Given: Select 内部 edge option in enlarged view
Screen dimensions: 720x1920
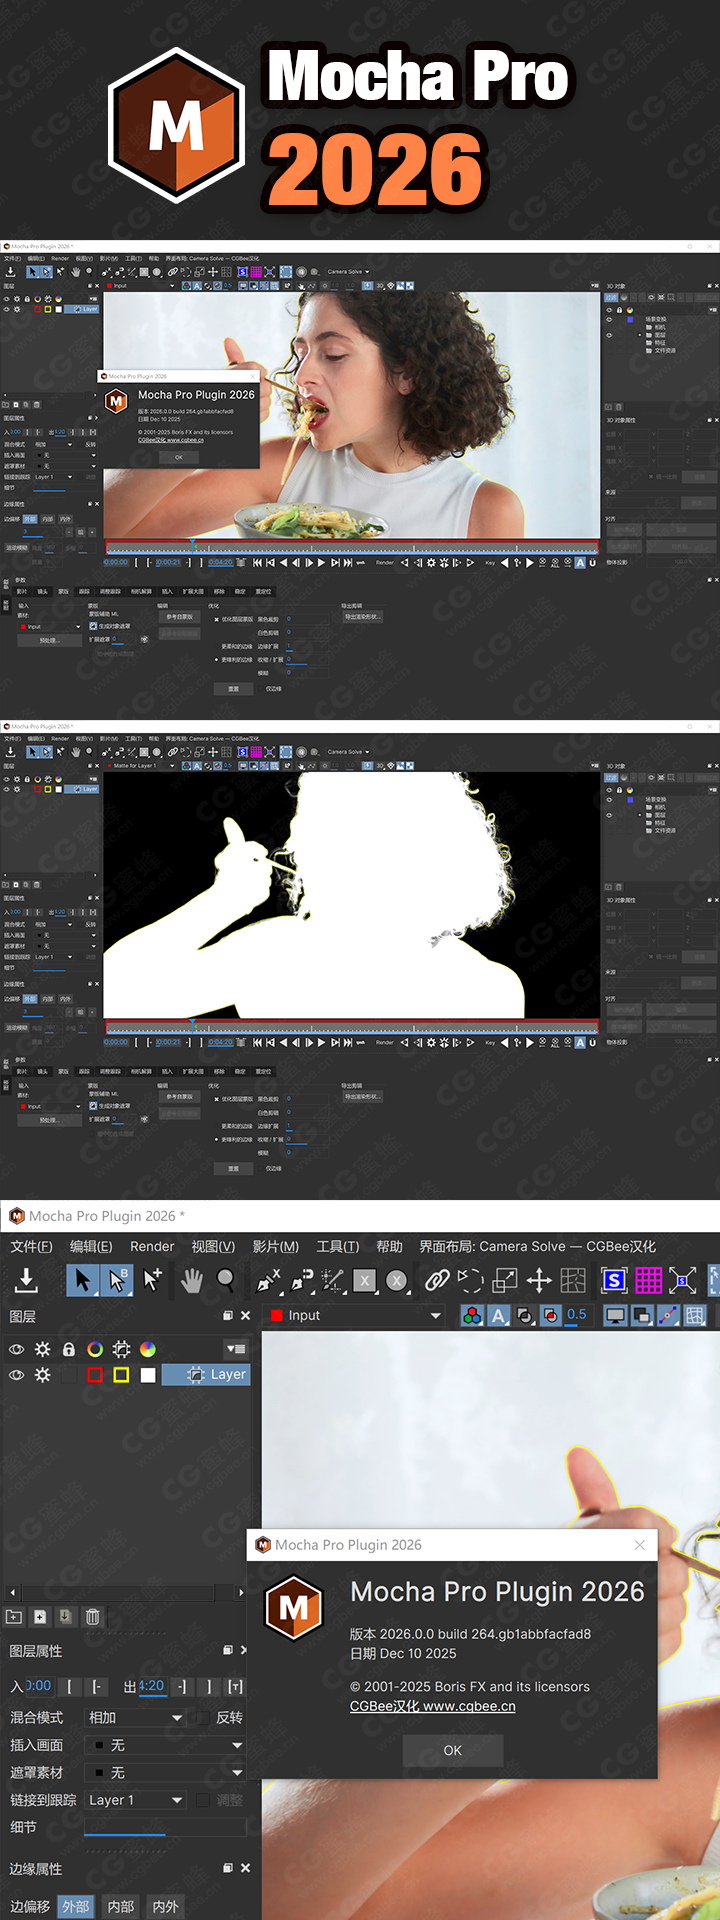Looking at the screenshot, I should pyautogui.click(x=121, y=1906).
